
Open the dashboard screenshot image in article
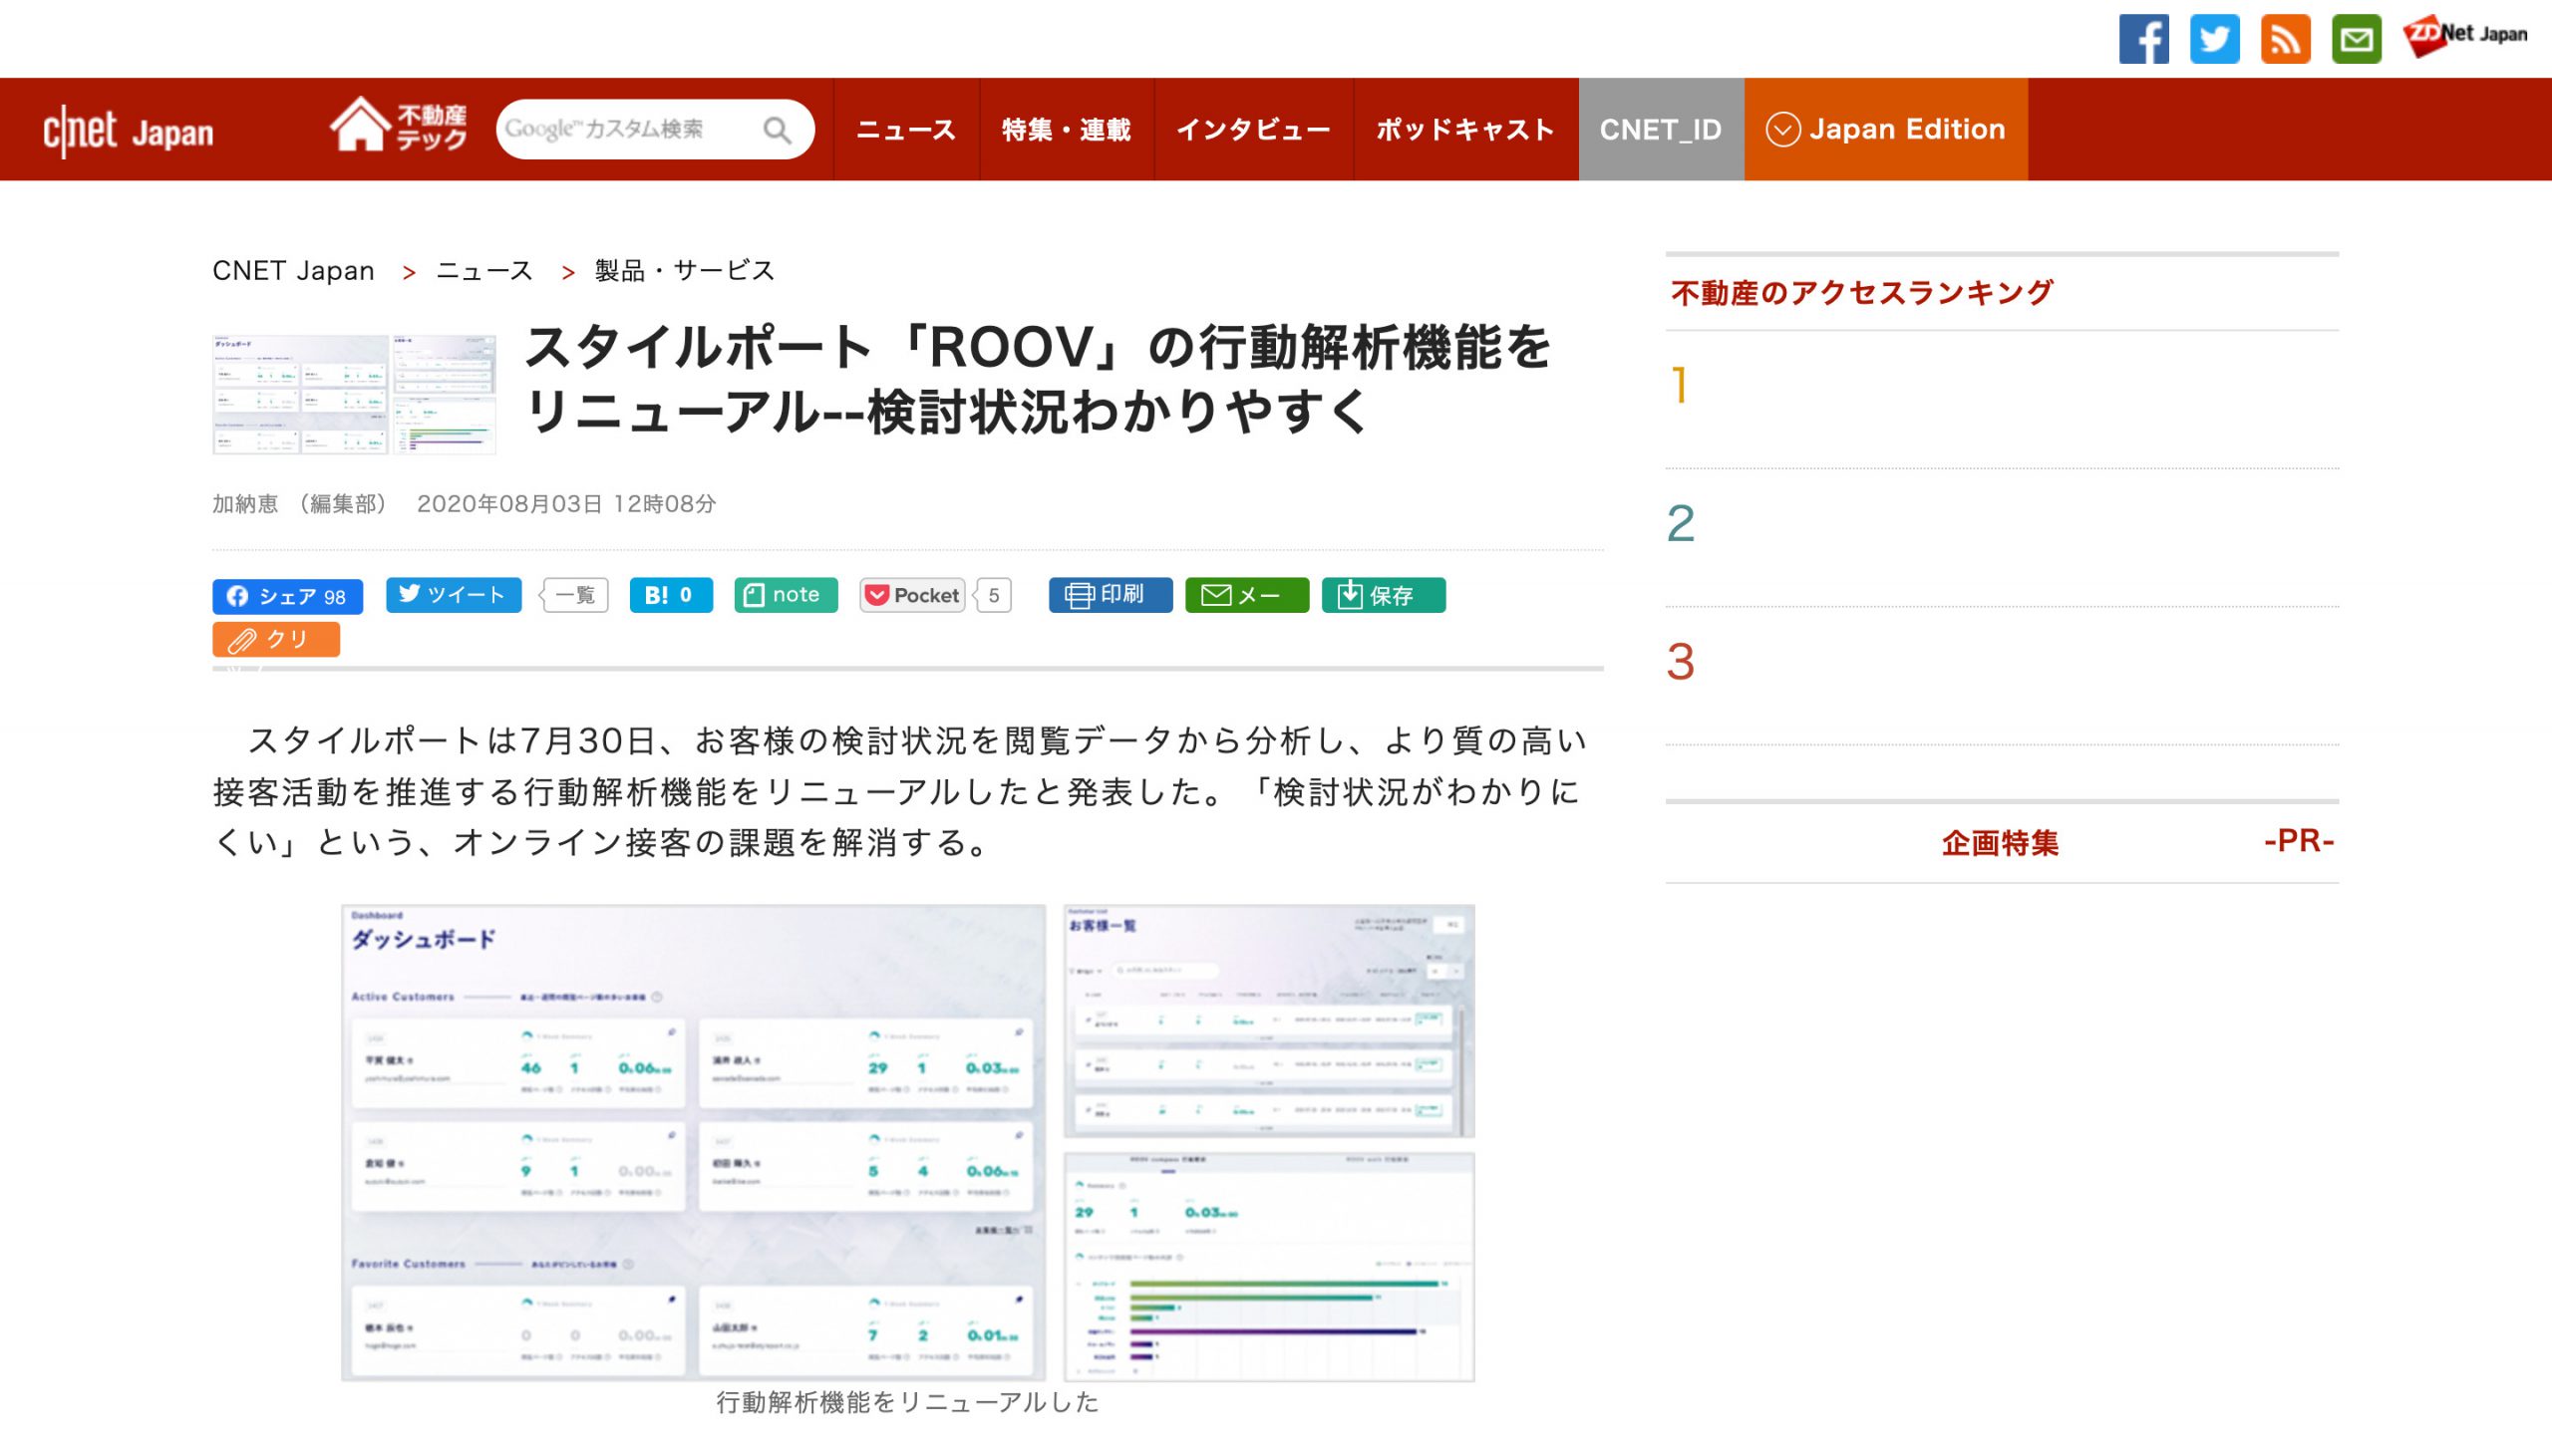pos(908,1143)
